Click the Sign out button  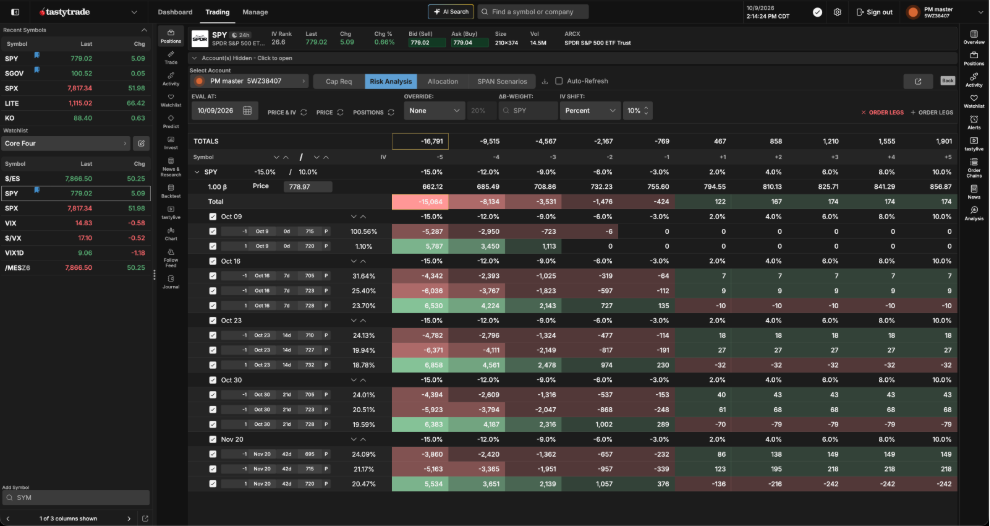click(x=874, y=12)
